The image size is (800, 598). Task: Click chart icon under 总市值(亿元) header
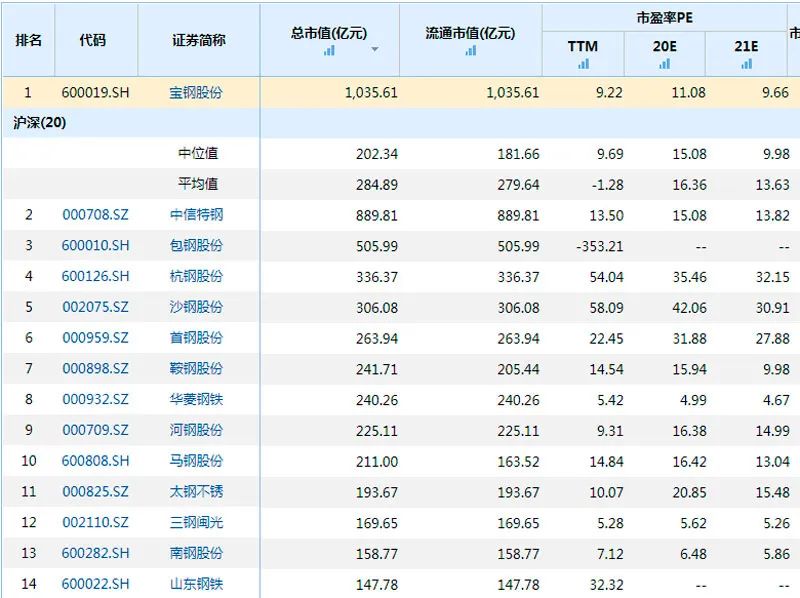point(330,50)
